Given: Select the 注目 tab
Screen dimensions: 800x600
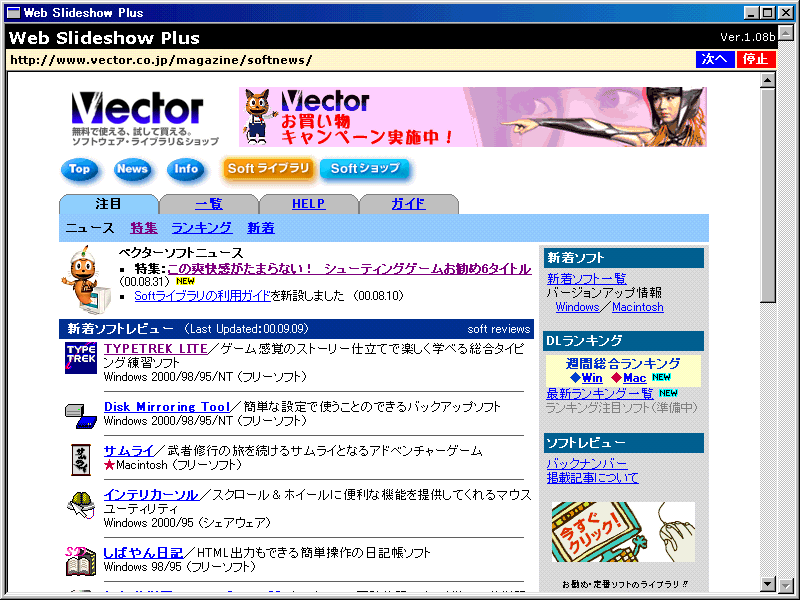Looking at the screenshot, I should coord(109,204).
